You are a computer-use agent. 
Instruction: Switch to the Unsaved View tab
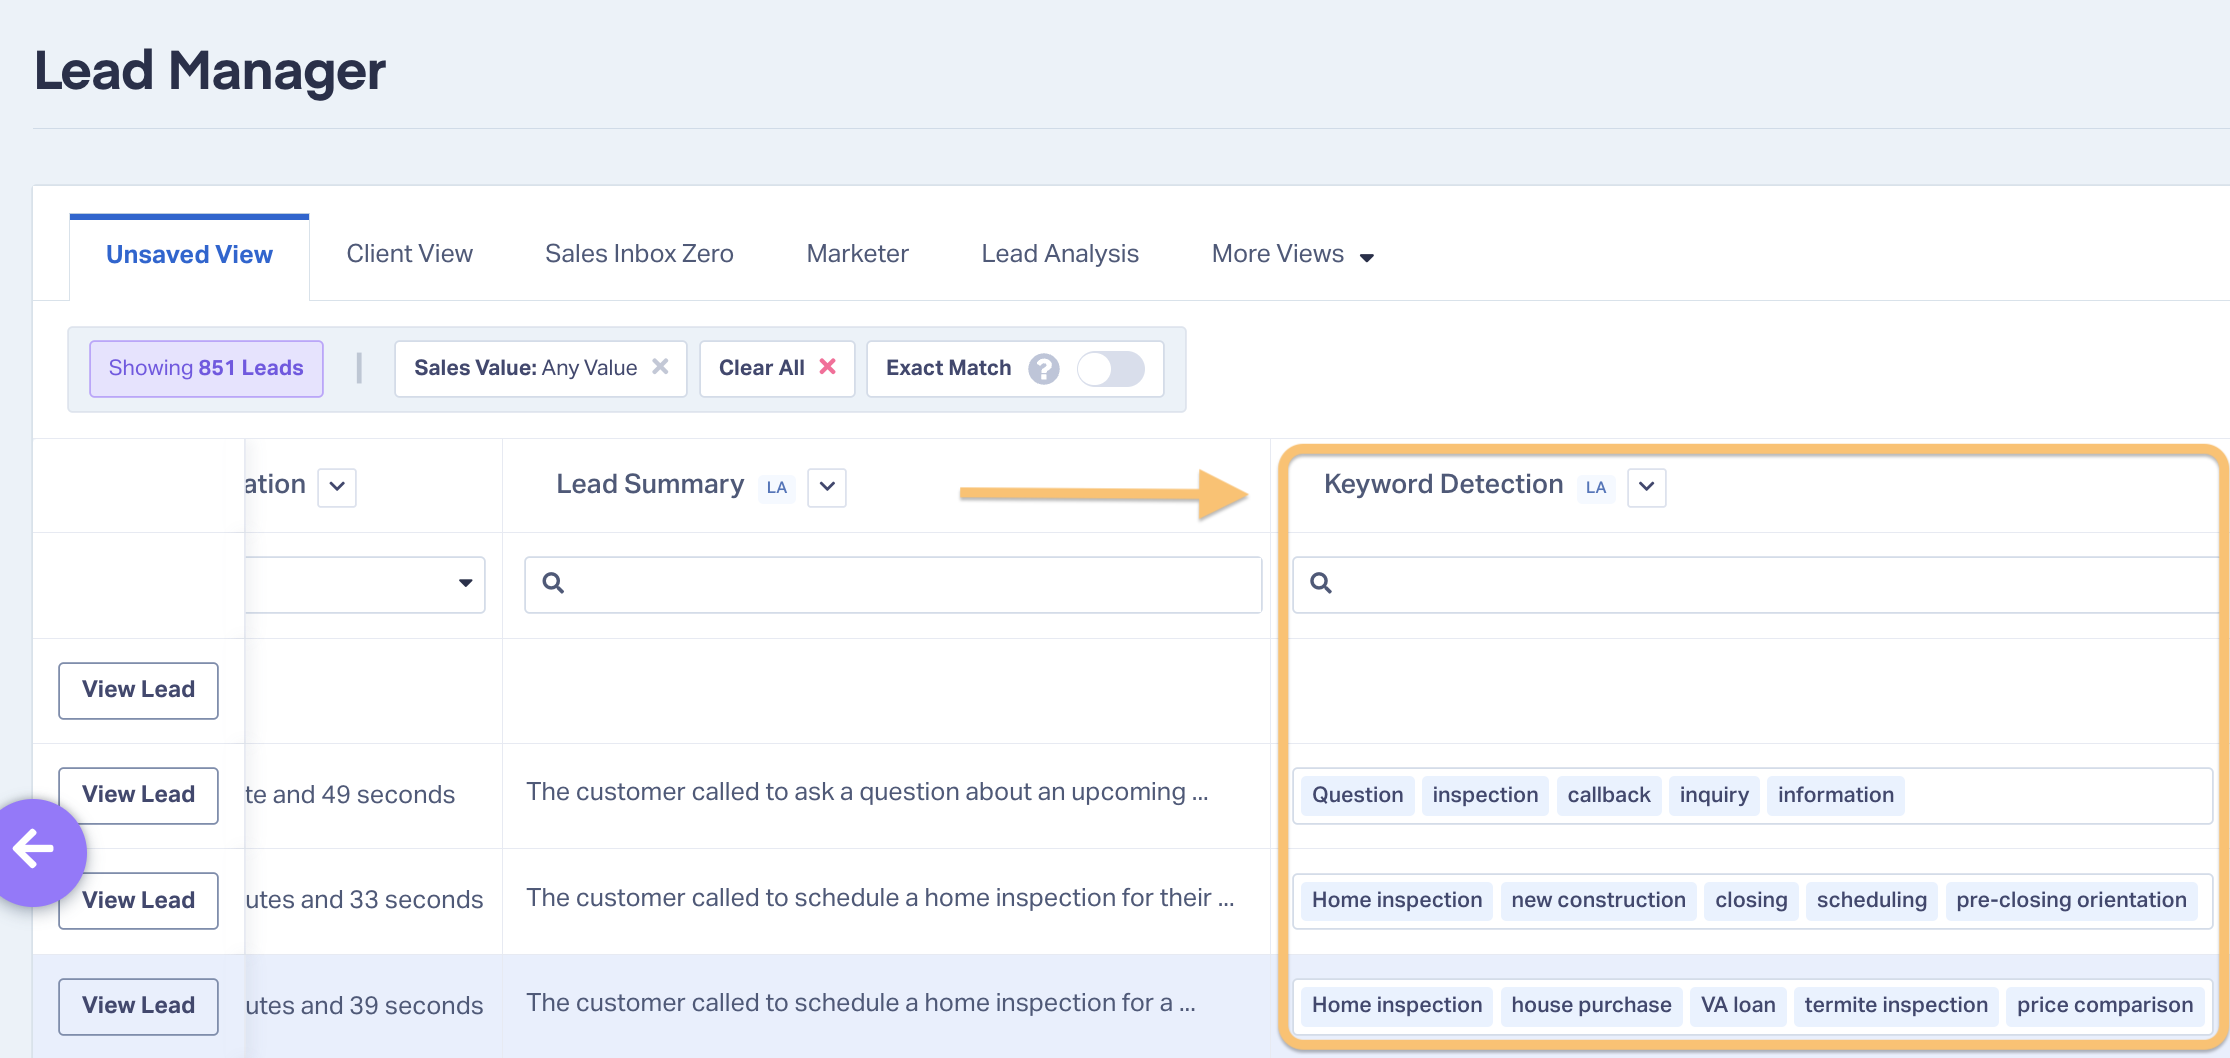click(189, 255)
